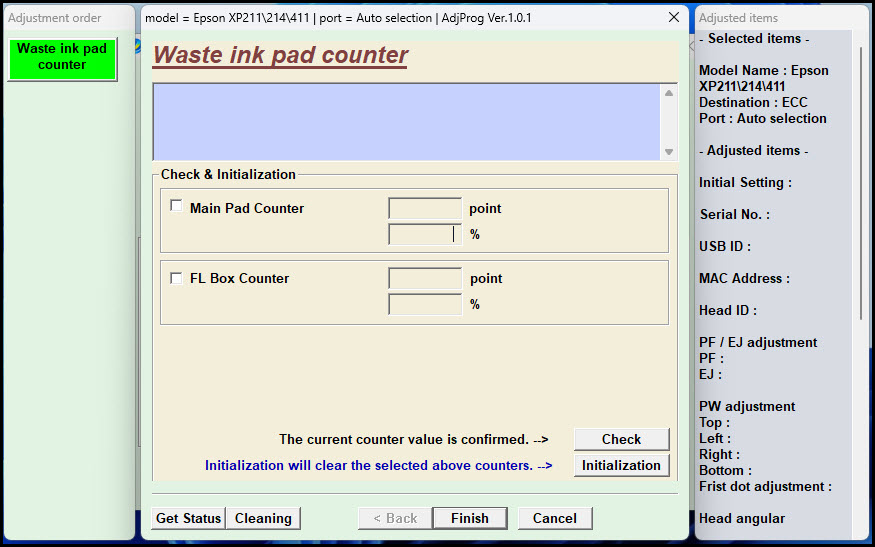
Task: Click the log box scroll down arrow
Action: 669,152
